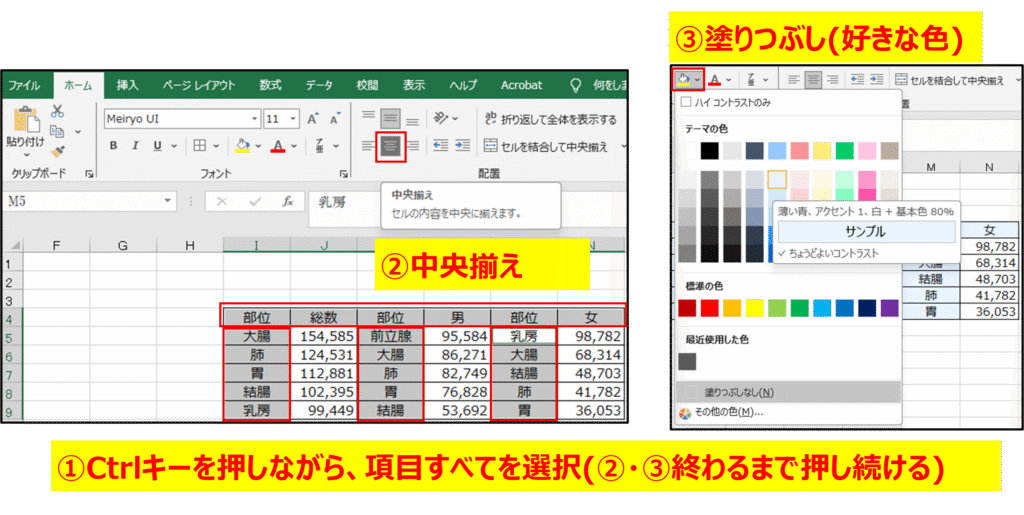
Task: Pick the yellow swatch in 標準の色
Action: point(753,308)
